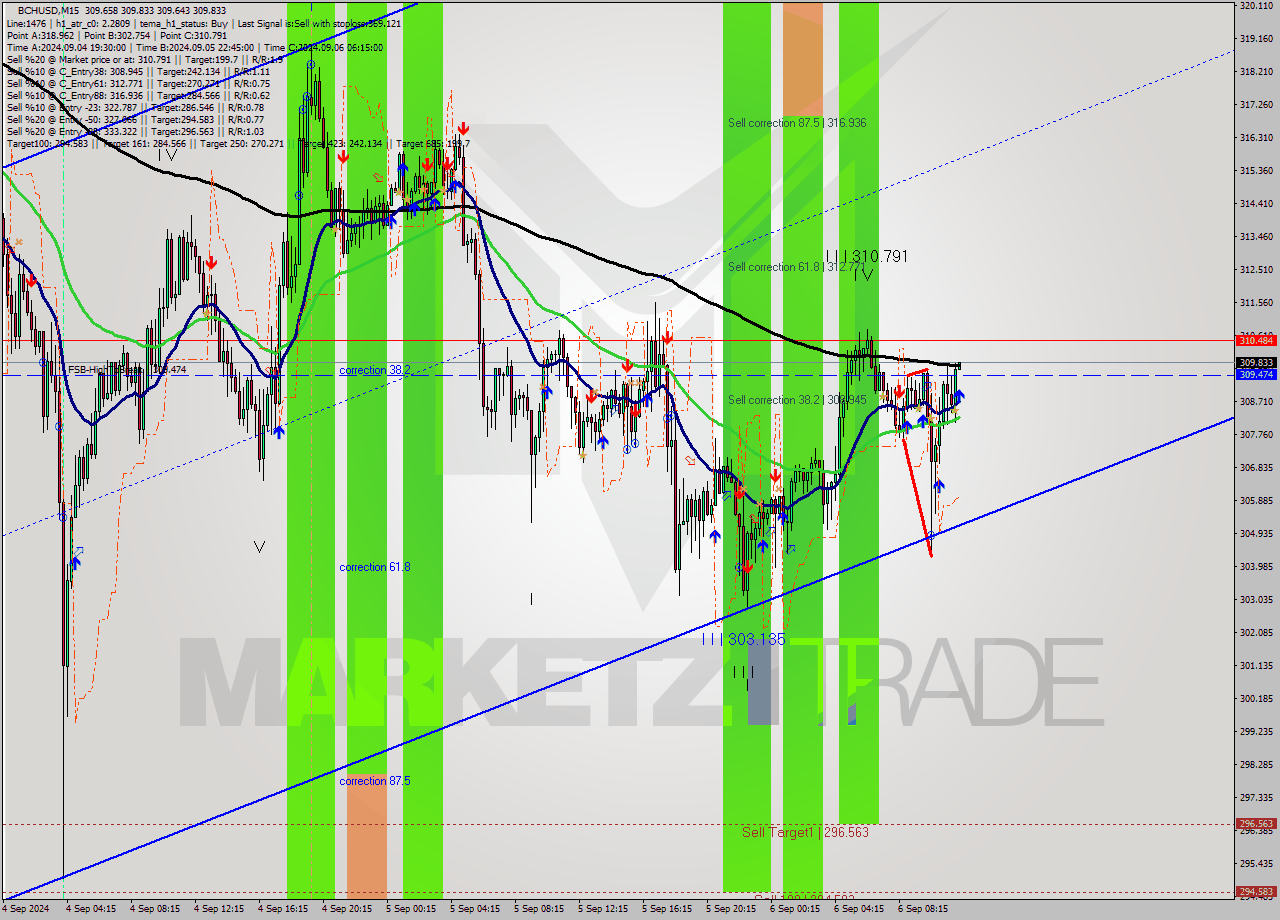Click 320.120 on the price axis
This screenshot has width=1280, height=920.
pyautogui.click(x=1256, y=5)
